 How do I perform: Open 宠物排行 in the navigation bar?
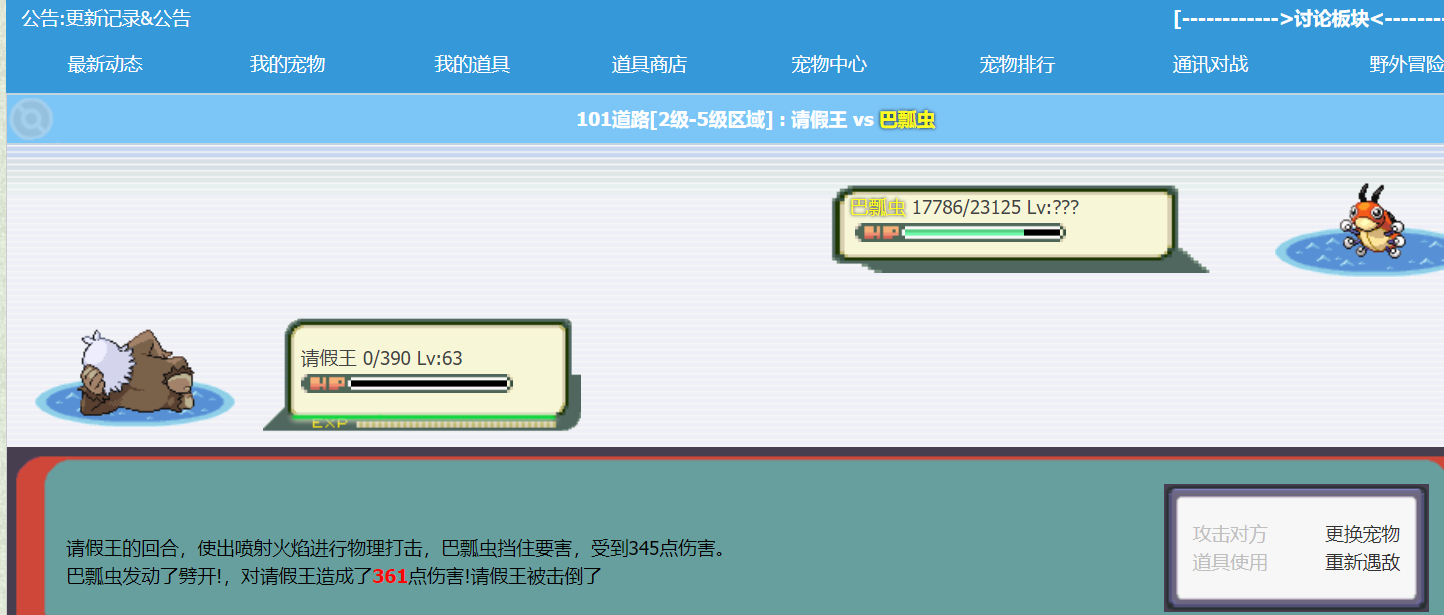pyautogui.click(x=1017, y=65)
